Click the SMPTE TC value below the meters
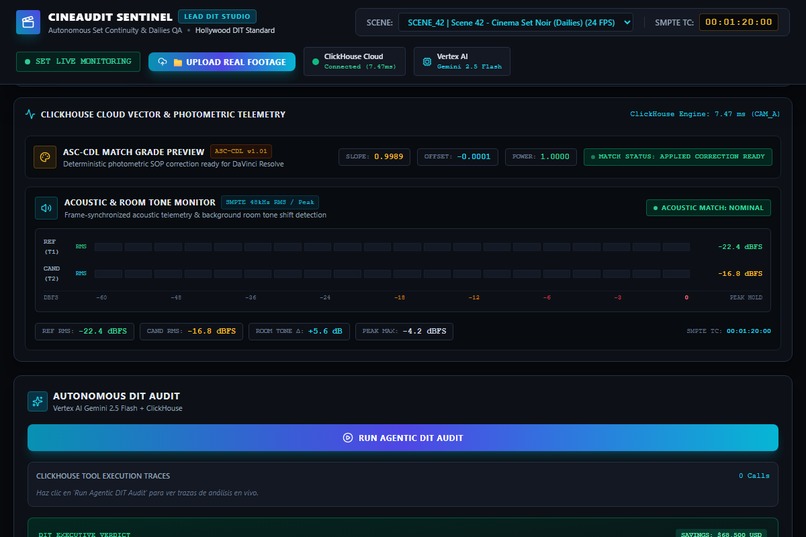The image size is (806, 537). 748,331
